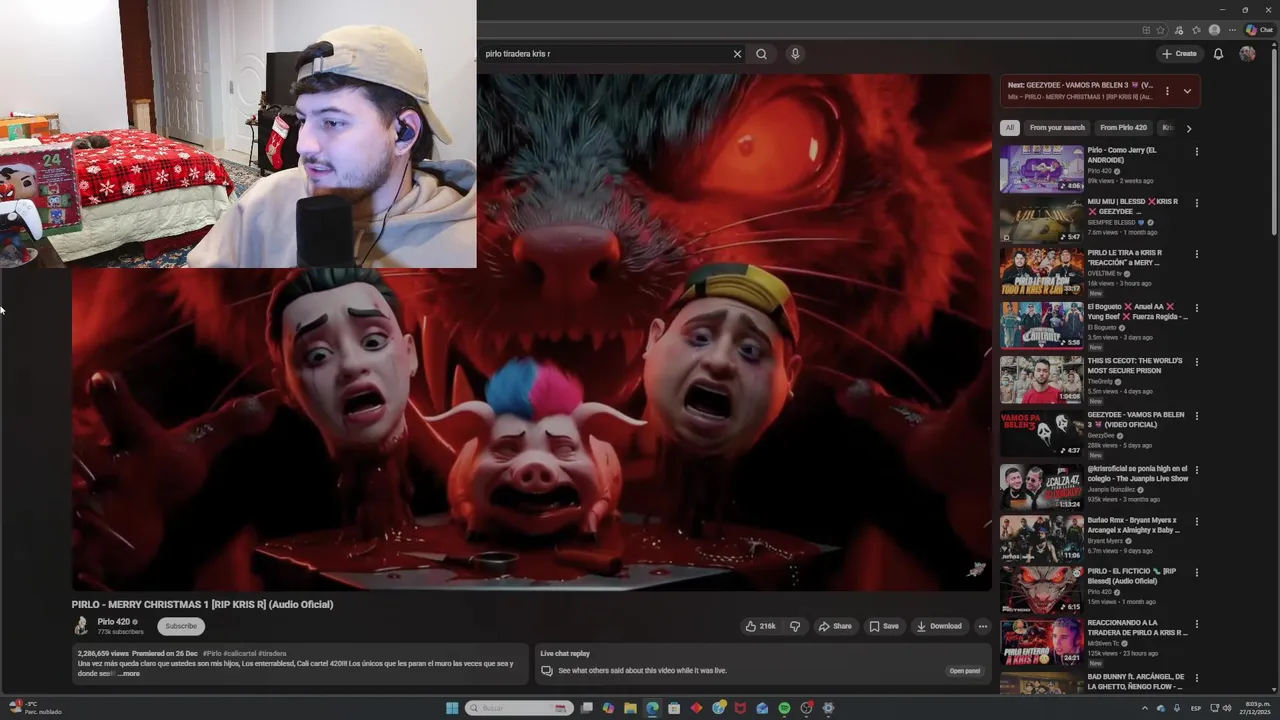Screen dimensions: 1280x720
Task: Open the notifications bell
Action: coord(1218,54)
